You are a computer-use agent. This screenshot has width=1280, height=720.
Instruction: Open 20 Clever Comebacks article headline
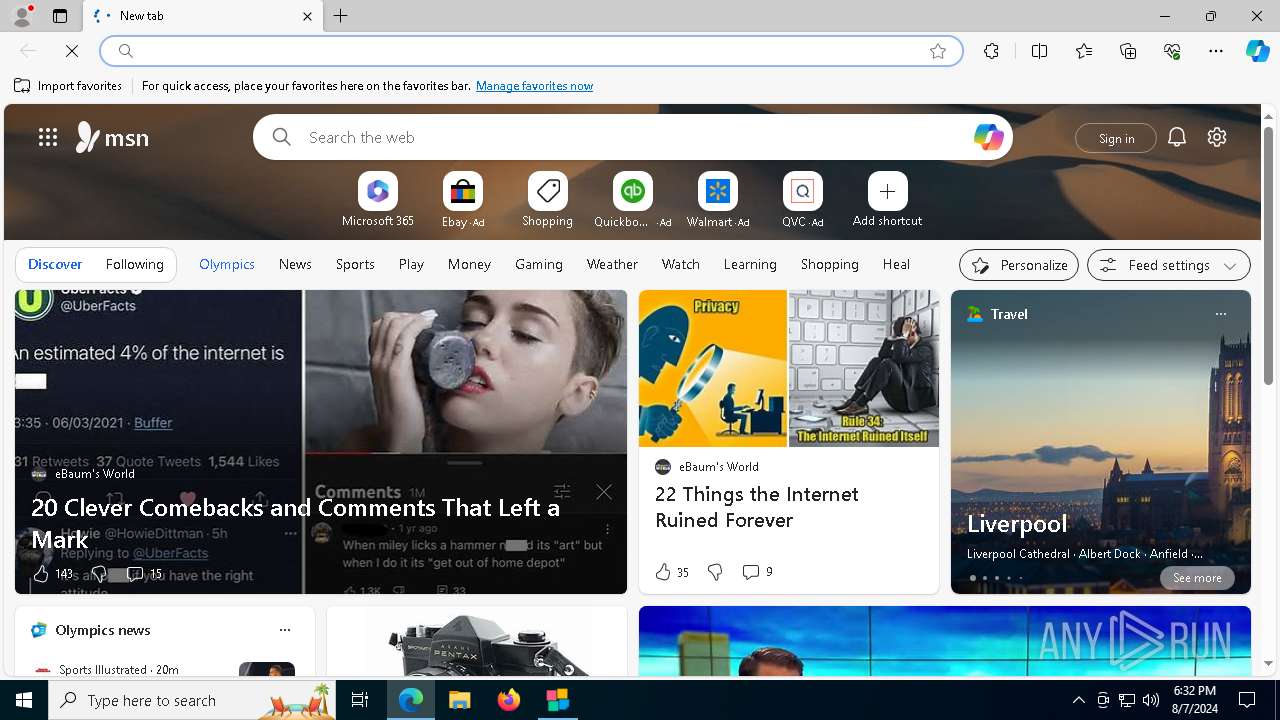[x=296, y=523]
